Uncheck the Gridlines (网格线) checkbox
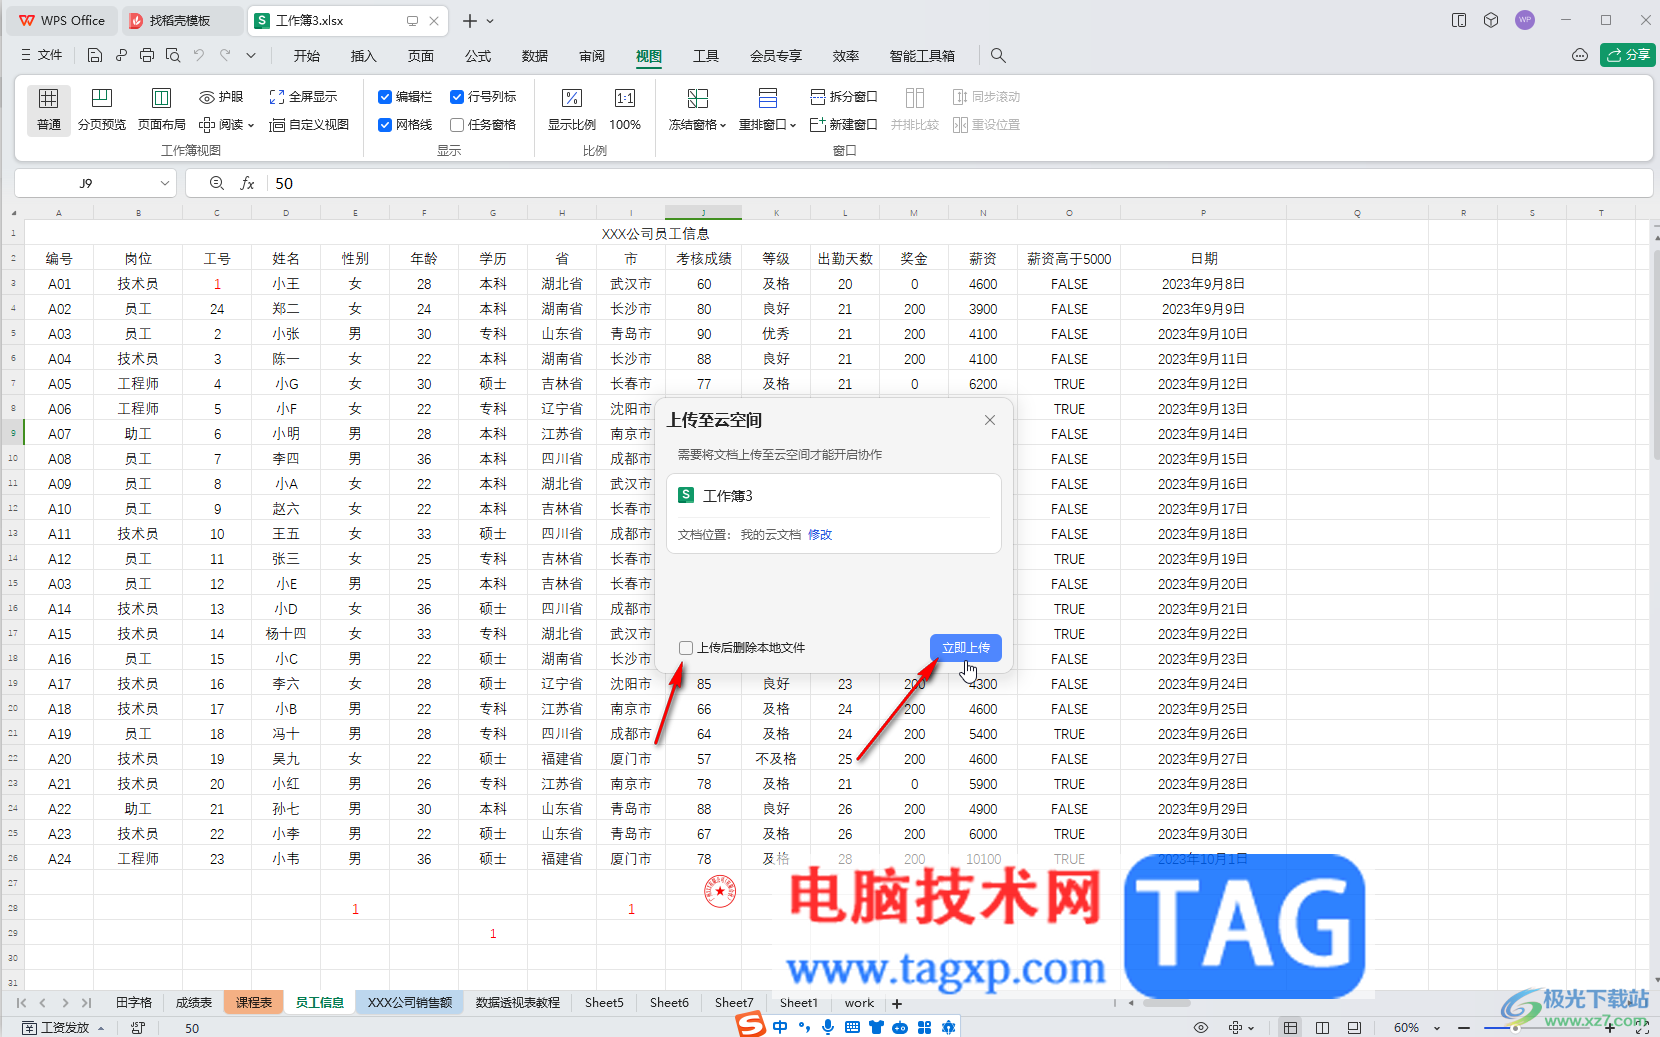 385,125
